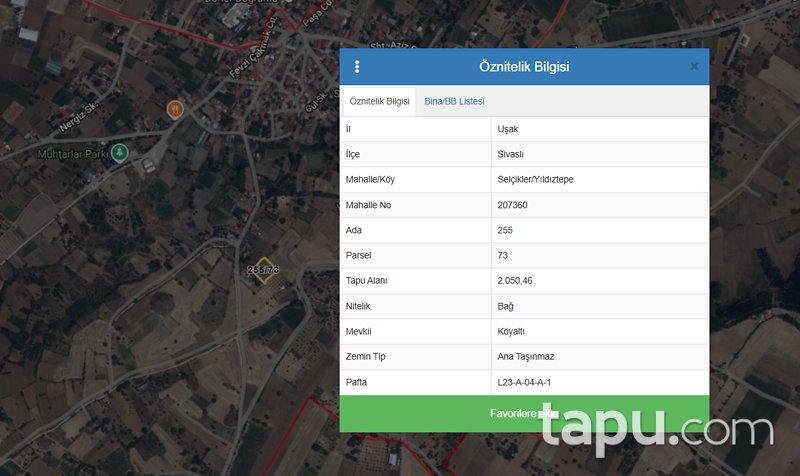Viewport: 800px width, 476px height.
Task: Select the Öznitelik Bilgisi tab
Action: tap(379, 102)
